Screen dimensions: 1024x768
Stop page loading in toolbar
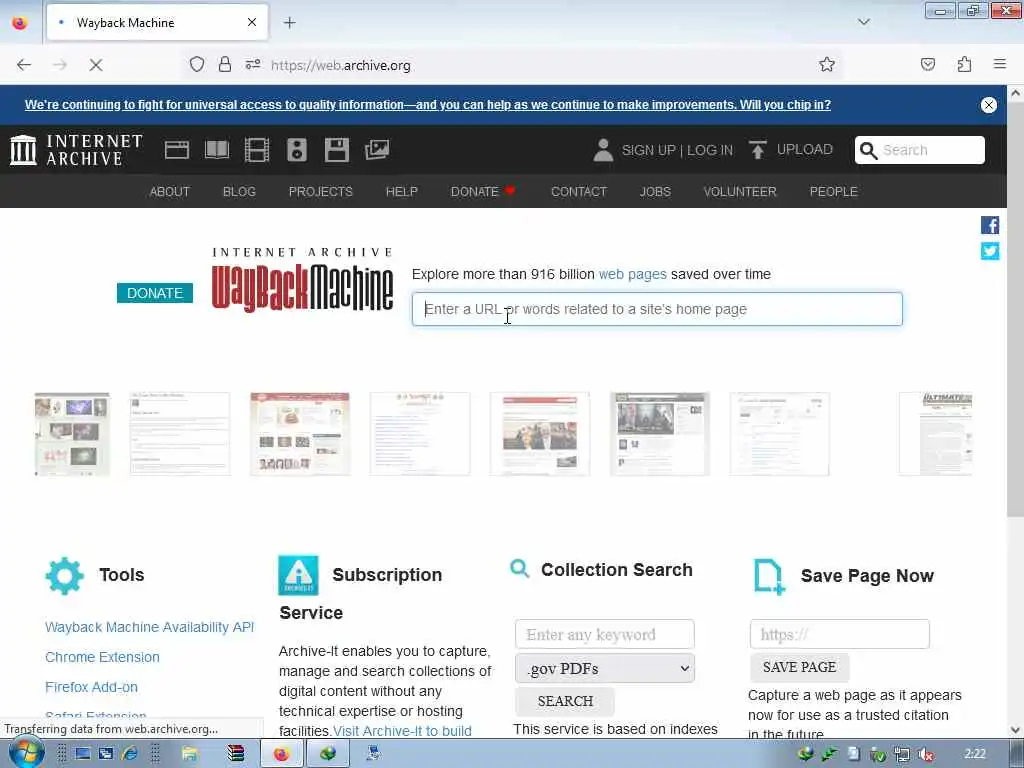point(95,65)
